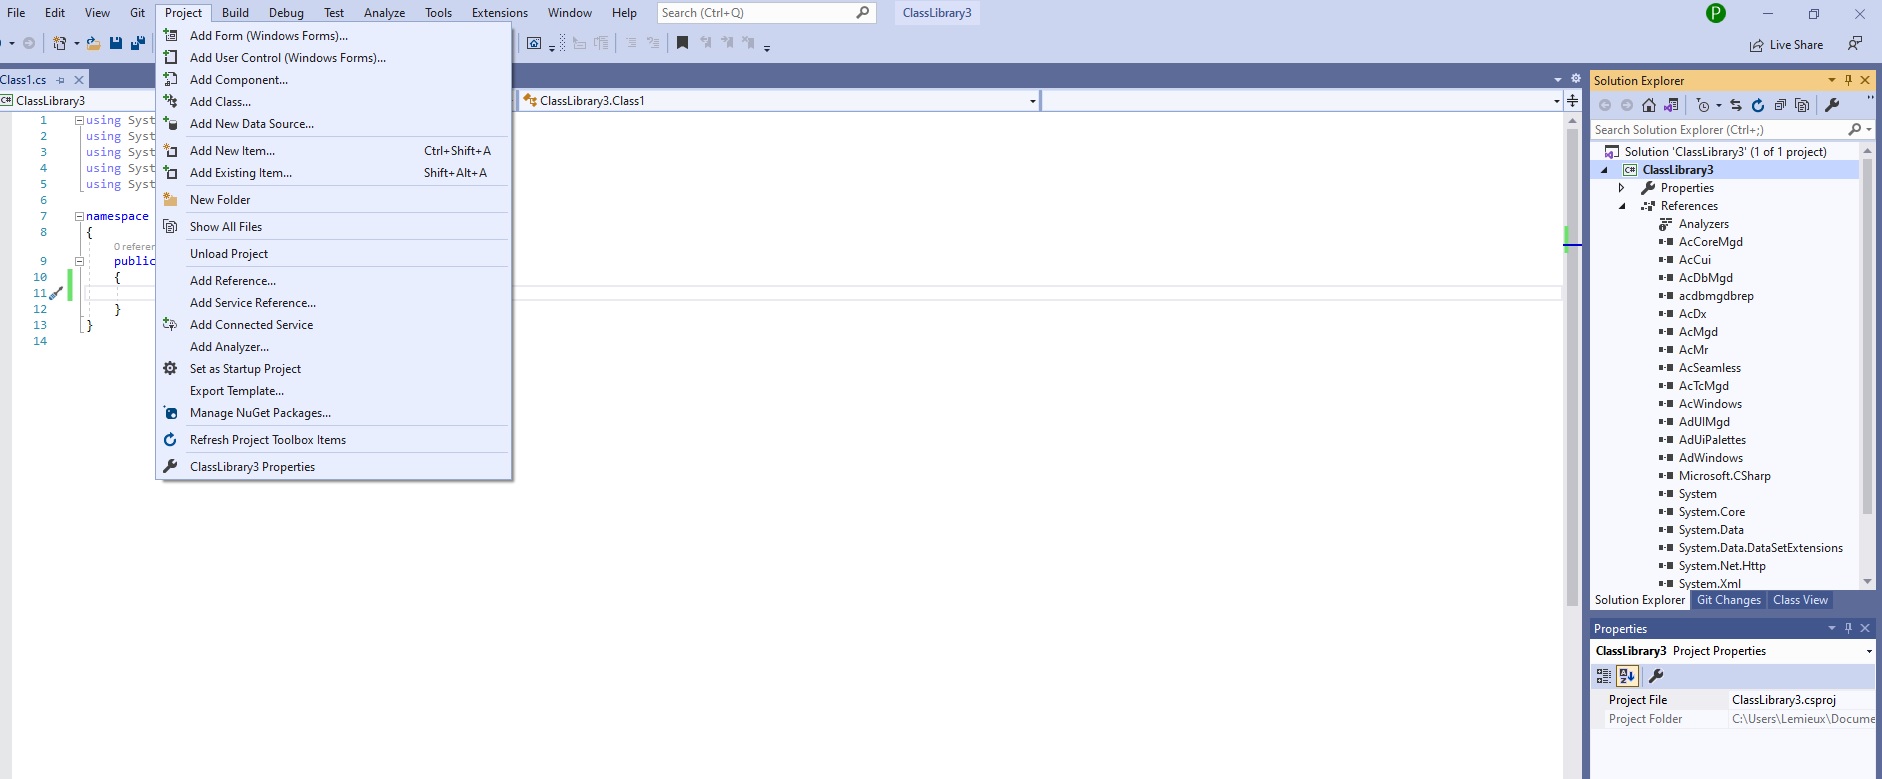Open dropdown arrow next to Pending Changes Filter
Viewport: 1882px width, 779px height.
click(x=1719, y=105)
